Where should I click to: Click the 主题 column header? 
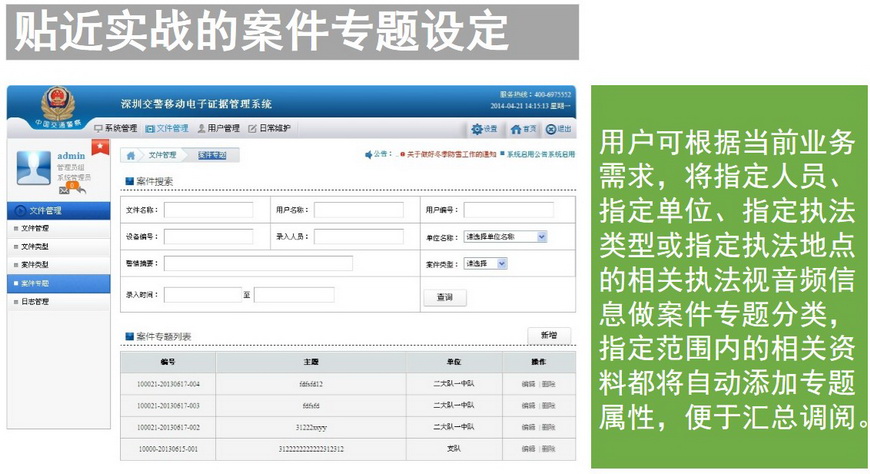pyautogui.click(x=311, y=362)
